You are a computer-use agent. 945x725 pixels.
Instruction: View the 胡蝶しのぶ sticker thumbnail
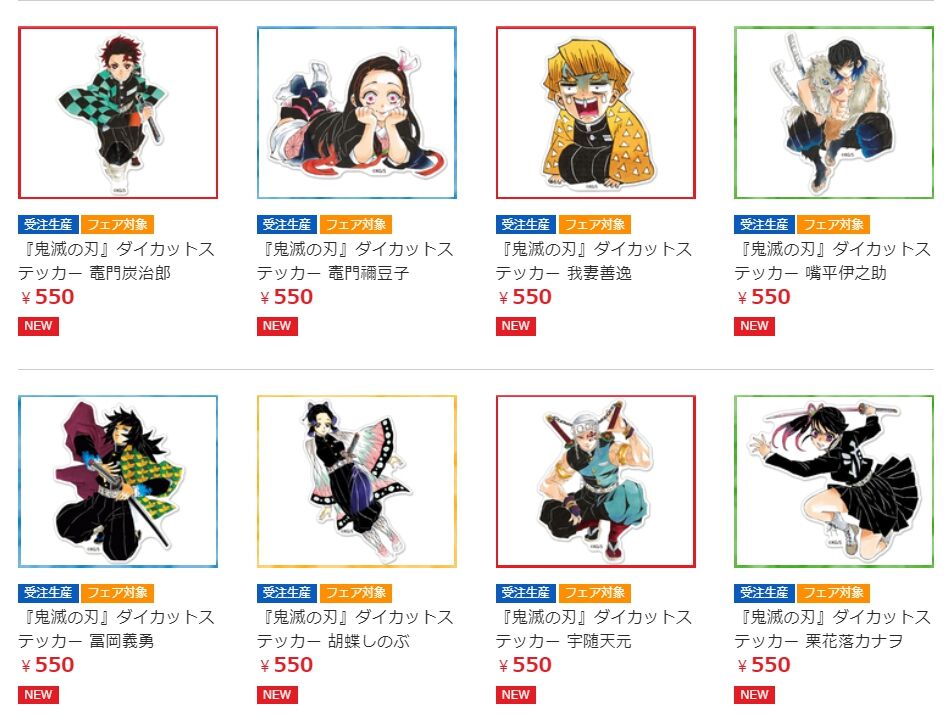pos(357,482)
